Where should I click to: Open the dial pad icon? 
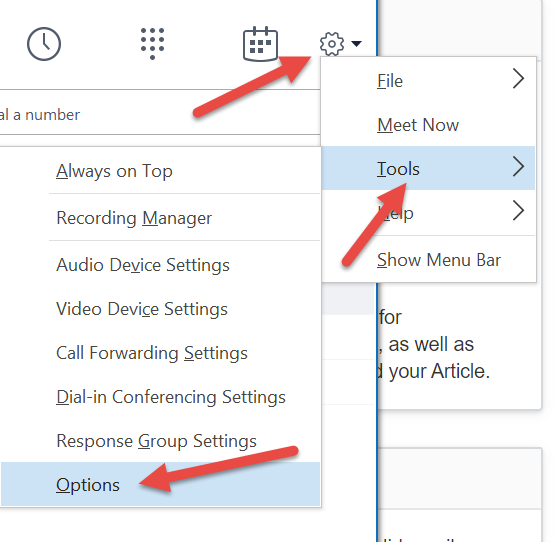[x=152, y=44]
